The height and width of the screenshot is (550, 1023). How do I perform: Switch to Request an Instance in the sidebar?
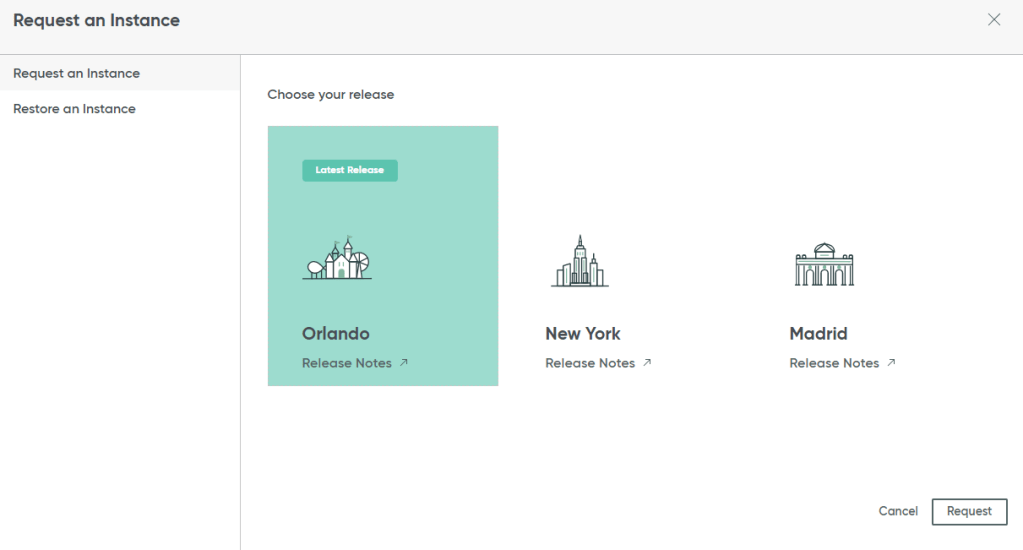tap(76, 74)
